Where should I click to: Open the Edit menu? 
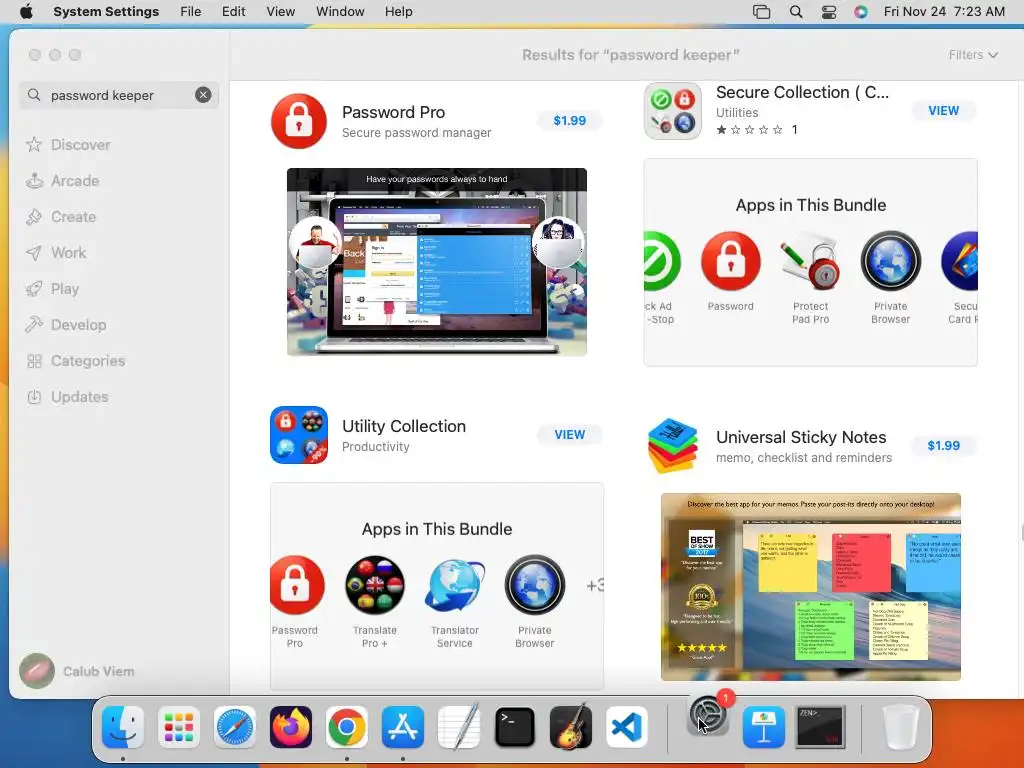pos(234,12)
